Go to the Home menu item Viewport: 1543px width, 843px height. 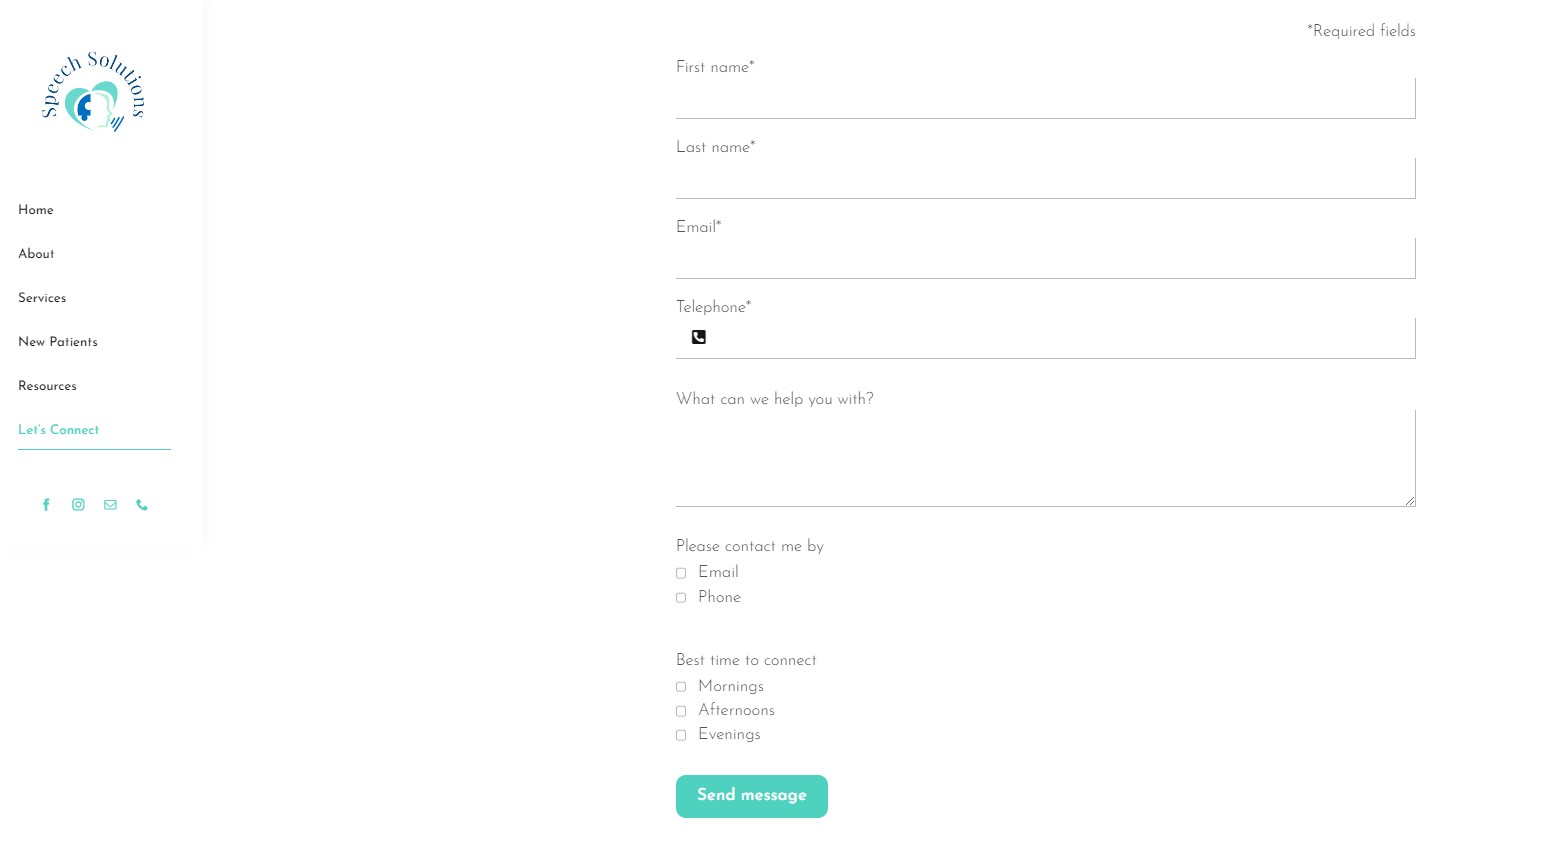click(x=36, y=211)
